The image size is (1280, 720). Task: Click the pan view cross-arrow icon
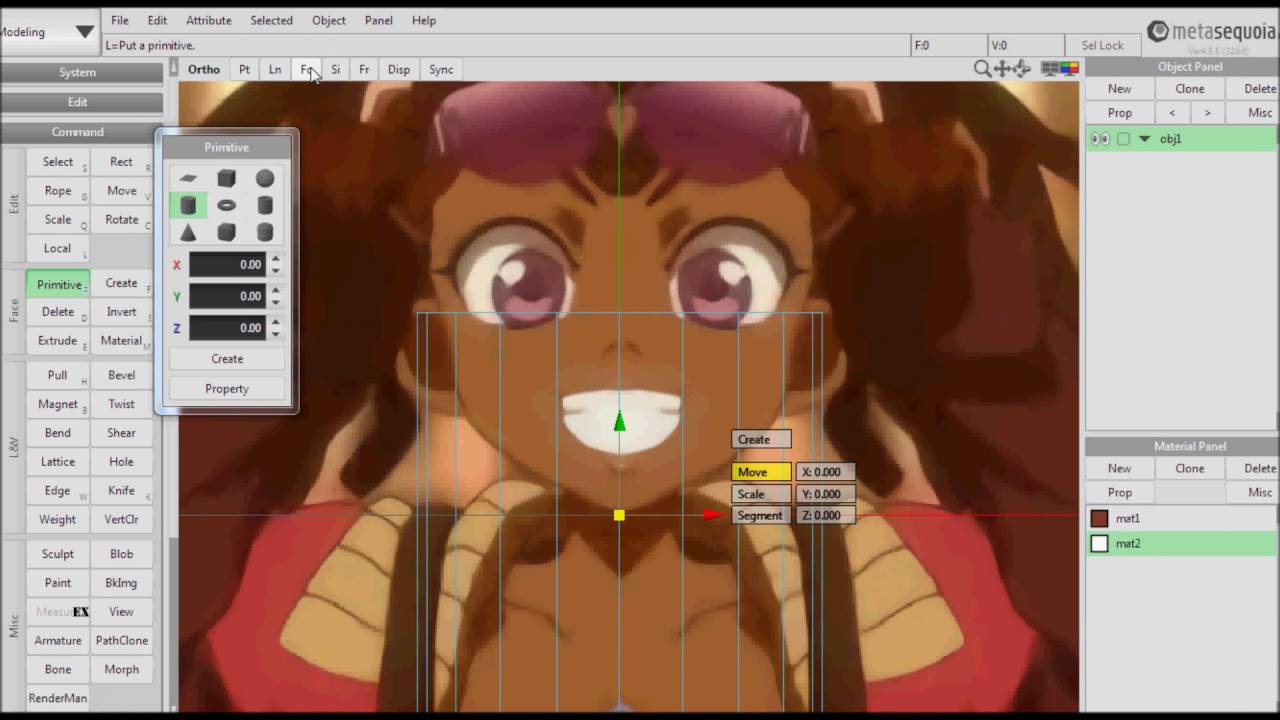(1002, 69)
